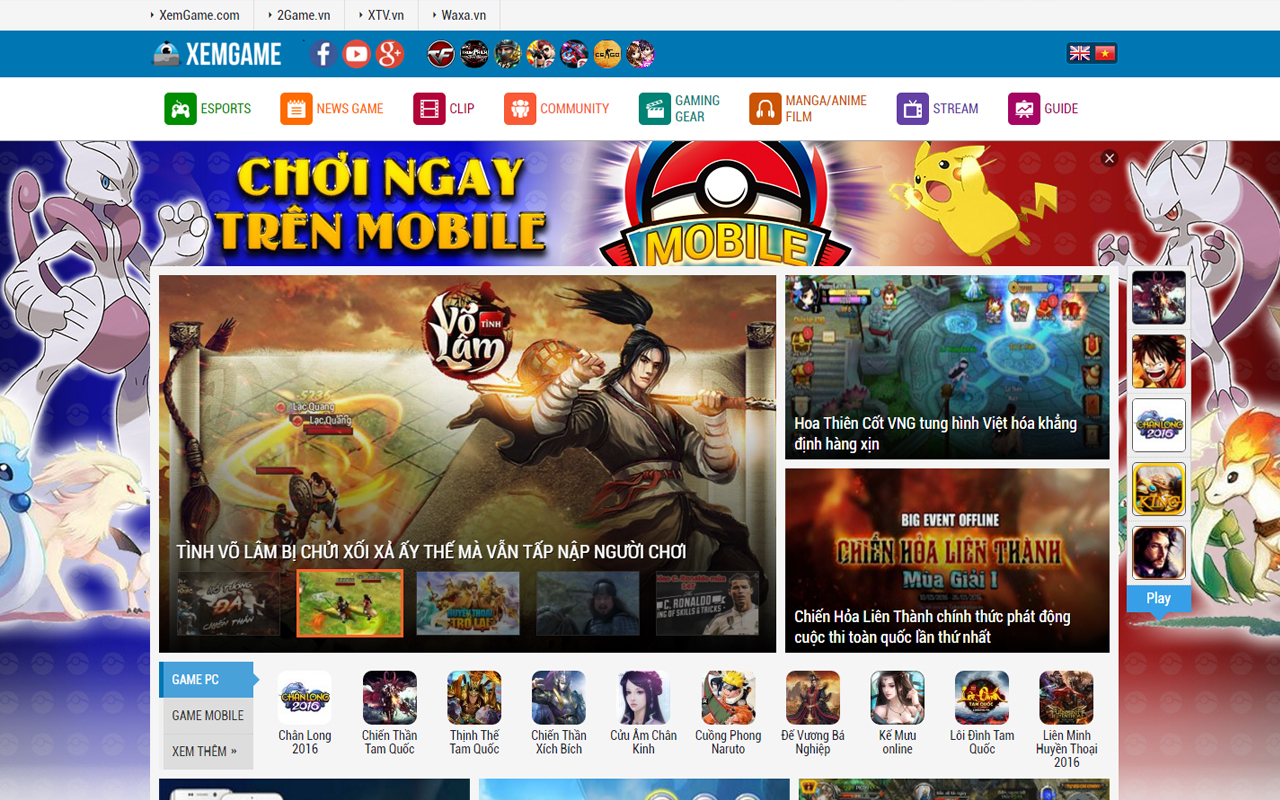Click the red Clip film icon
This screenshot has width=1280, height=800.
pos(429,109)
